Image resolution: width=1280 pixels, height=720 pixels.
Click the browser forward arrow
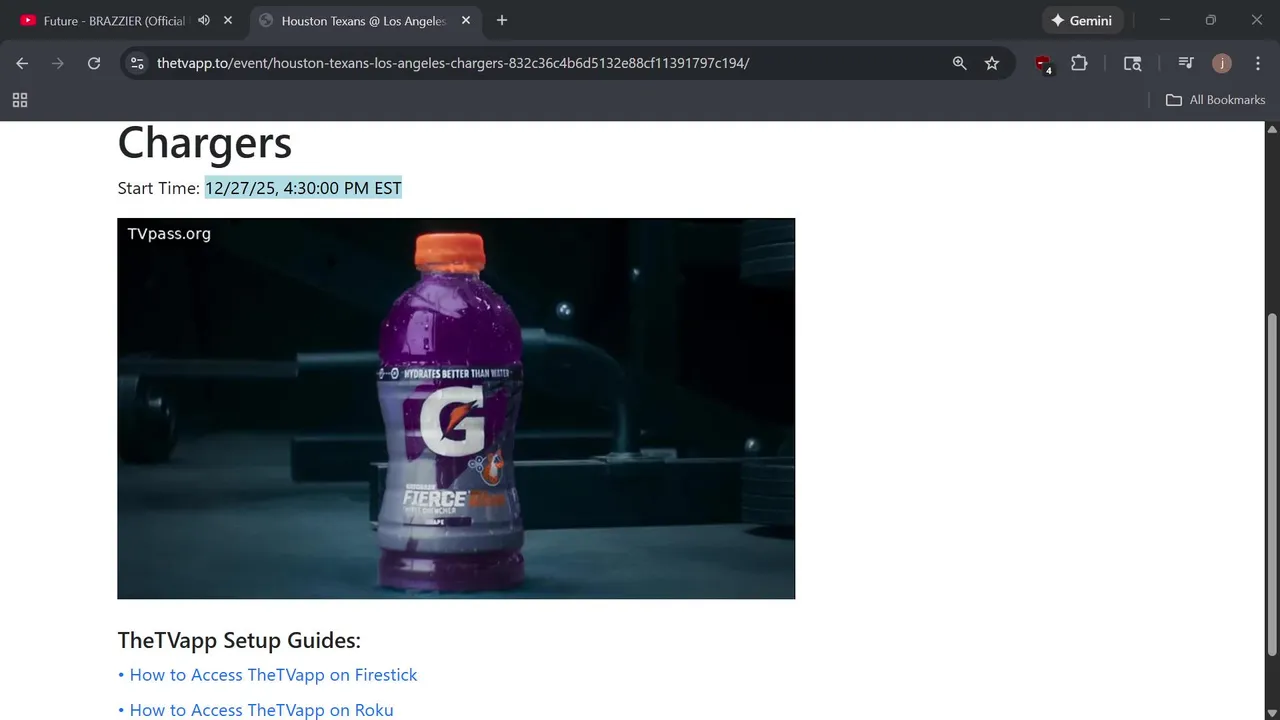coord(58,63)
